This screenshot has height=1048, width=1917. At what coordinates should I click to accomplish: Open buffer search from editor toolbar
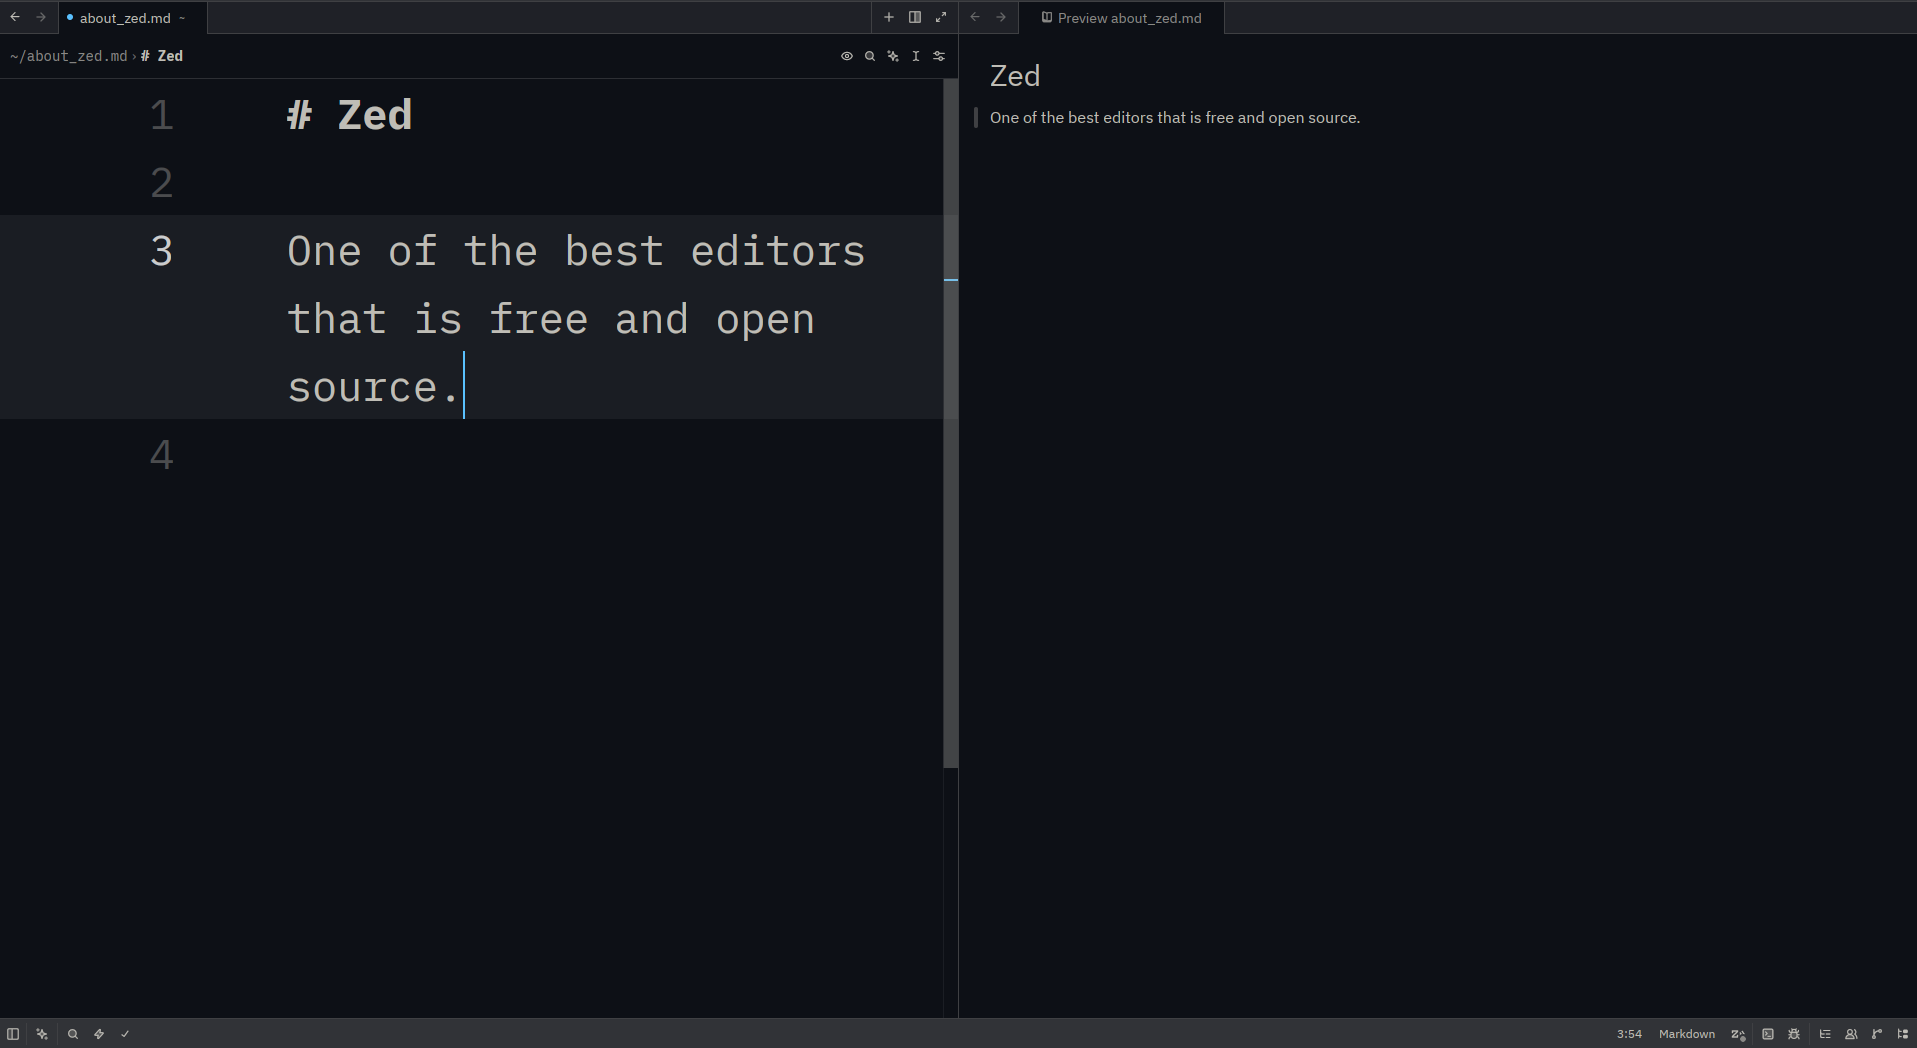pyautogui.click(x=869, y=56)
